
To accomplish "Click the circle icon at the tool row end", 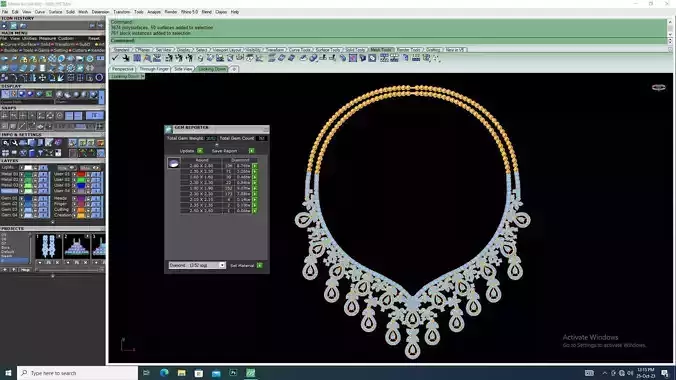I will 99,78.
